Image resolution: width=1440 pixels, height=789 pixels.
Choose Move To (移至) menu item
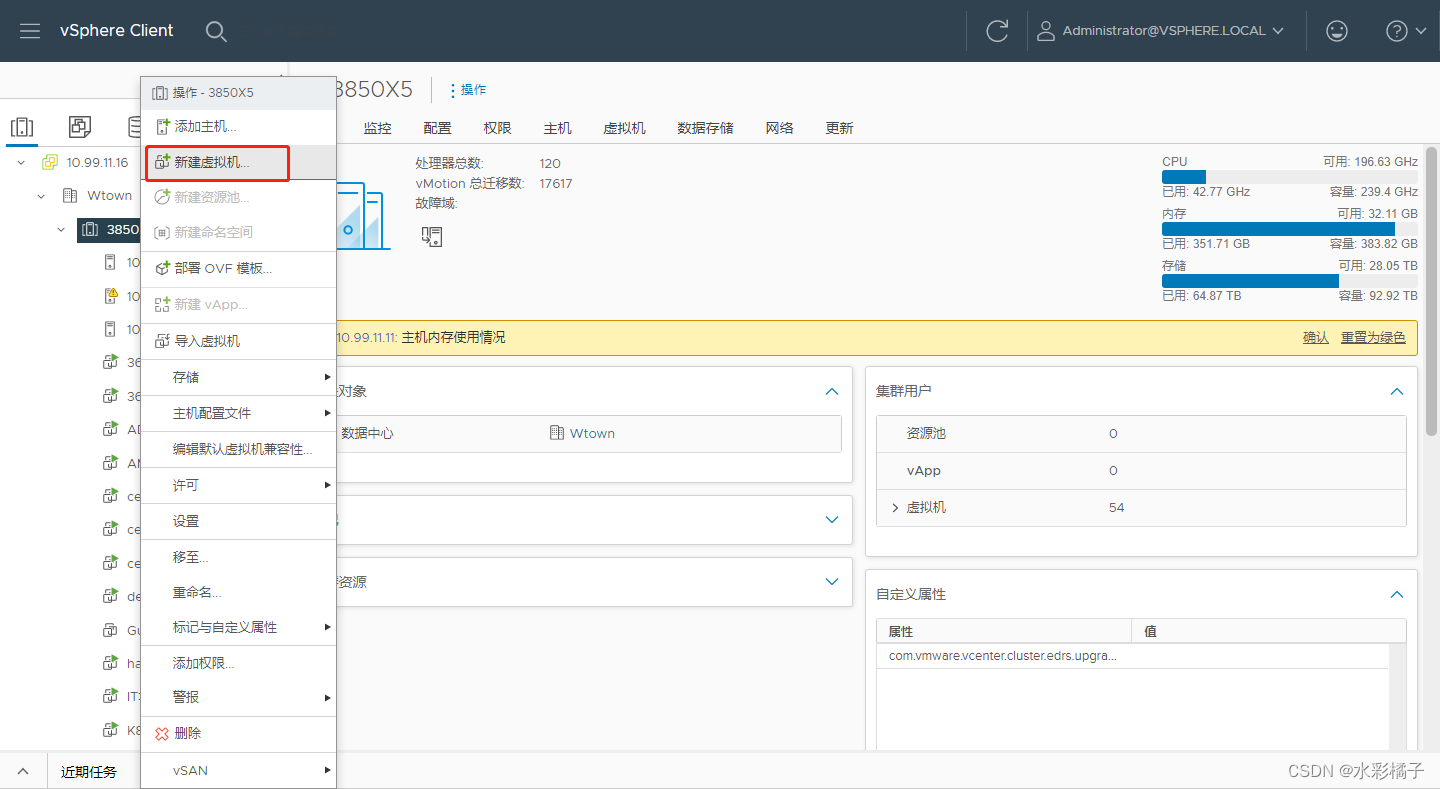click(238, 557)
